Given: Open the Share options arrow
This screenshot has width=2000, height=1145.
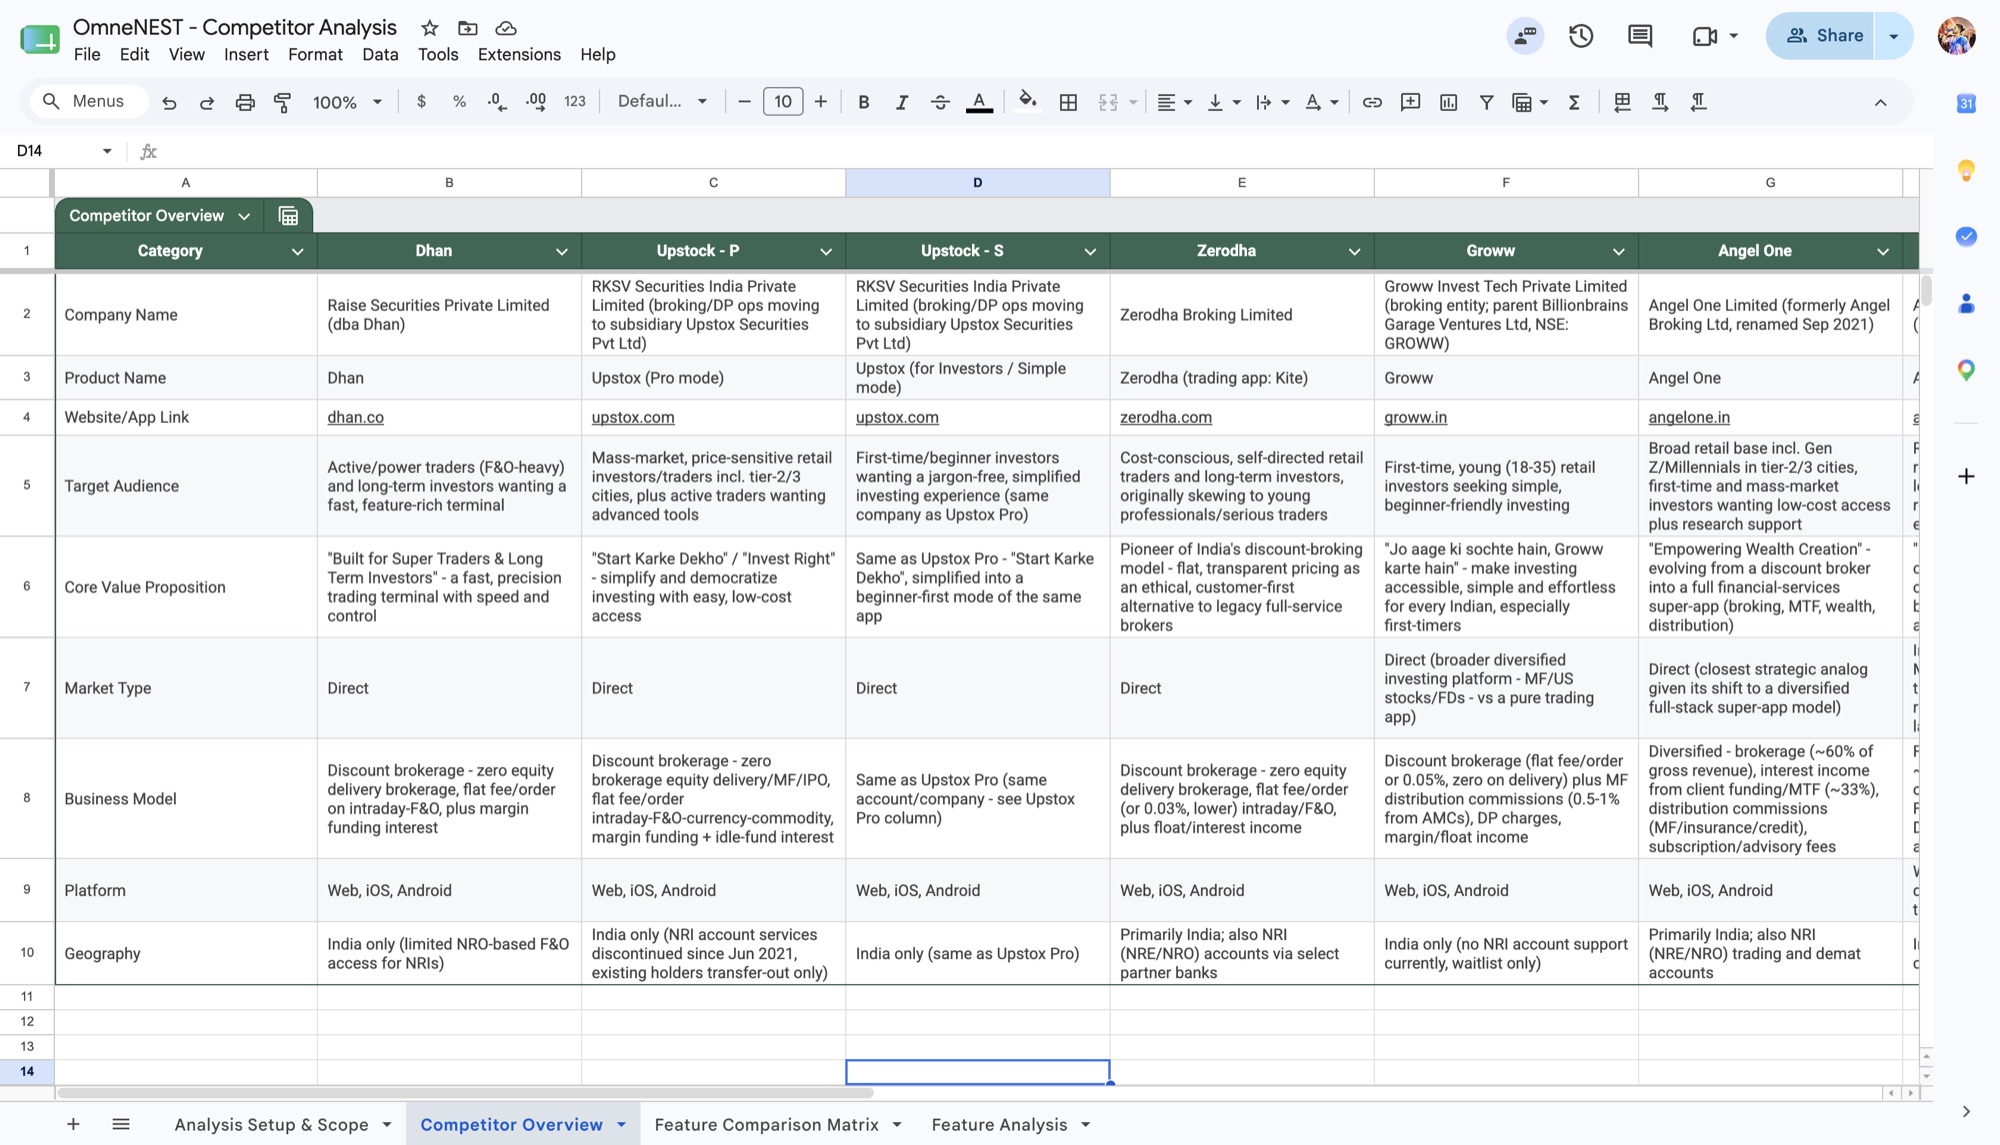Looking at the screenshot, I should 1893,36.
